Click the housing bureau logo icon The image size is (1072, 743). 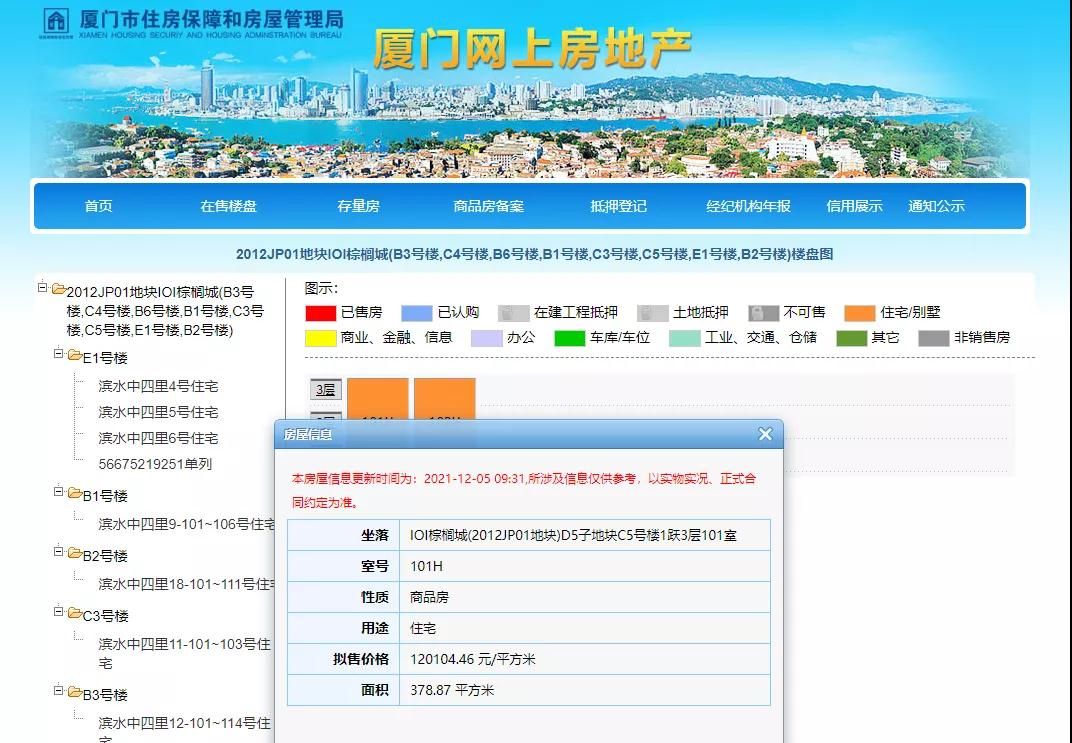(x=56, y=22)
